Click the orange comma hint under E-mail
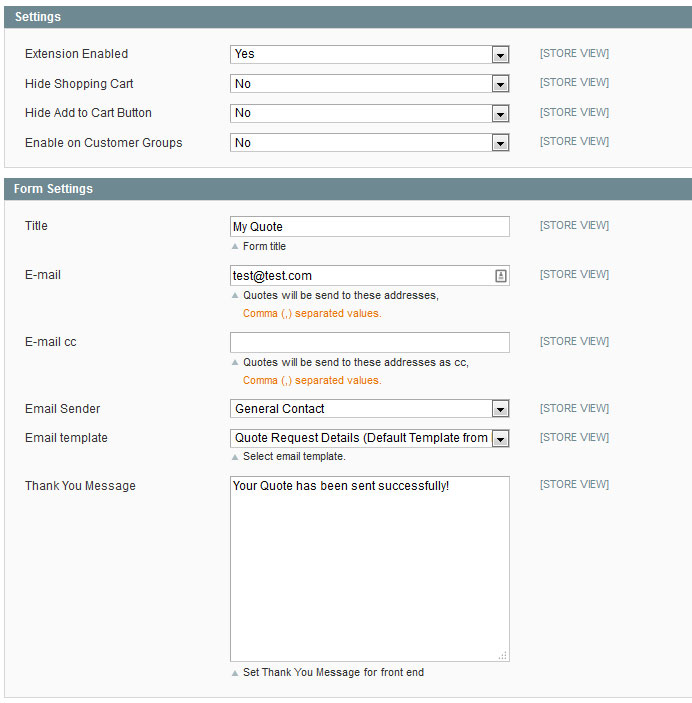Viewport: 692px width, 703px height. pyautogui.click(x=312, y=313)
